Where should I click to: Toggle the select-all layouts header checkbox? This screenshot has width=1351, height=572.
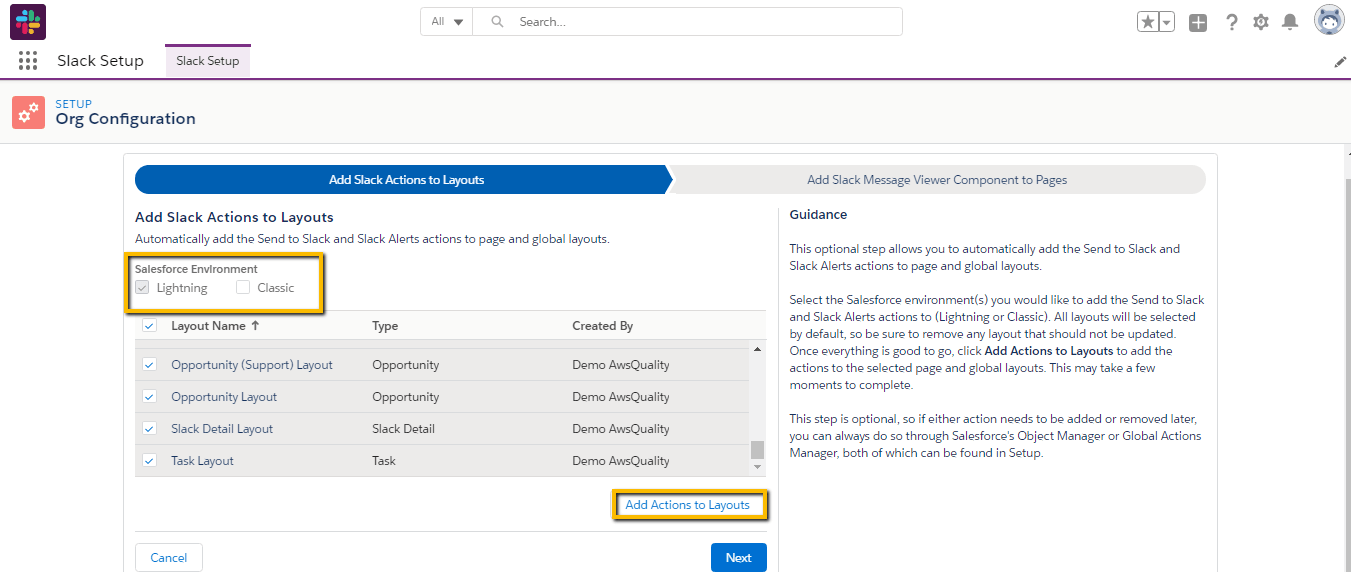click(149, 326)
